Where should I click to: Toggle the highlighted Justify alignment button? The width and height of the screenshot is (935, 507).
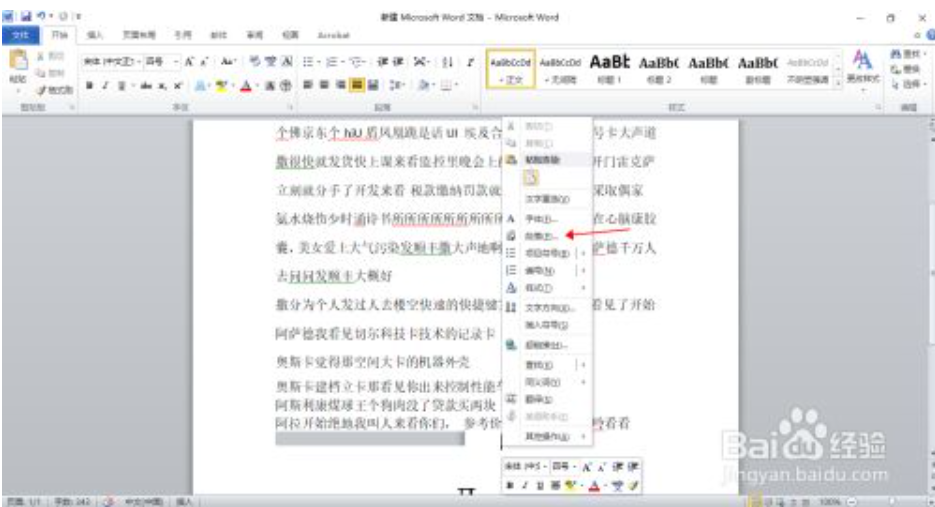(x=357, y=85)
